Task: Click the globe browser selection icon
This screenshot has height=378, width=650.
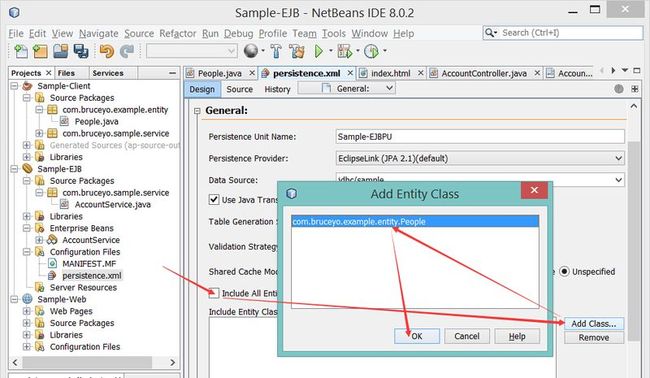Action: pos(251,51)
